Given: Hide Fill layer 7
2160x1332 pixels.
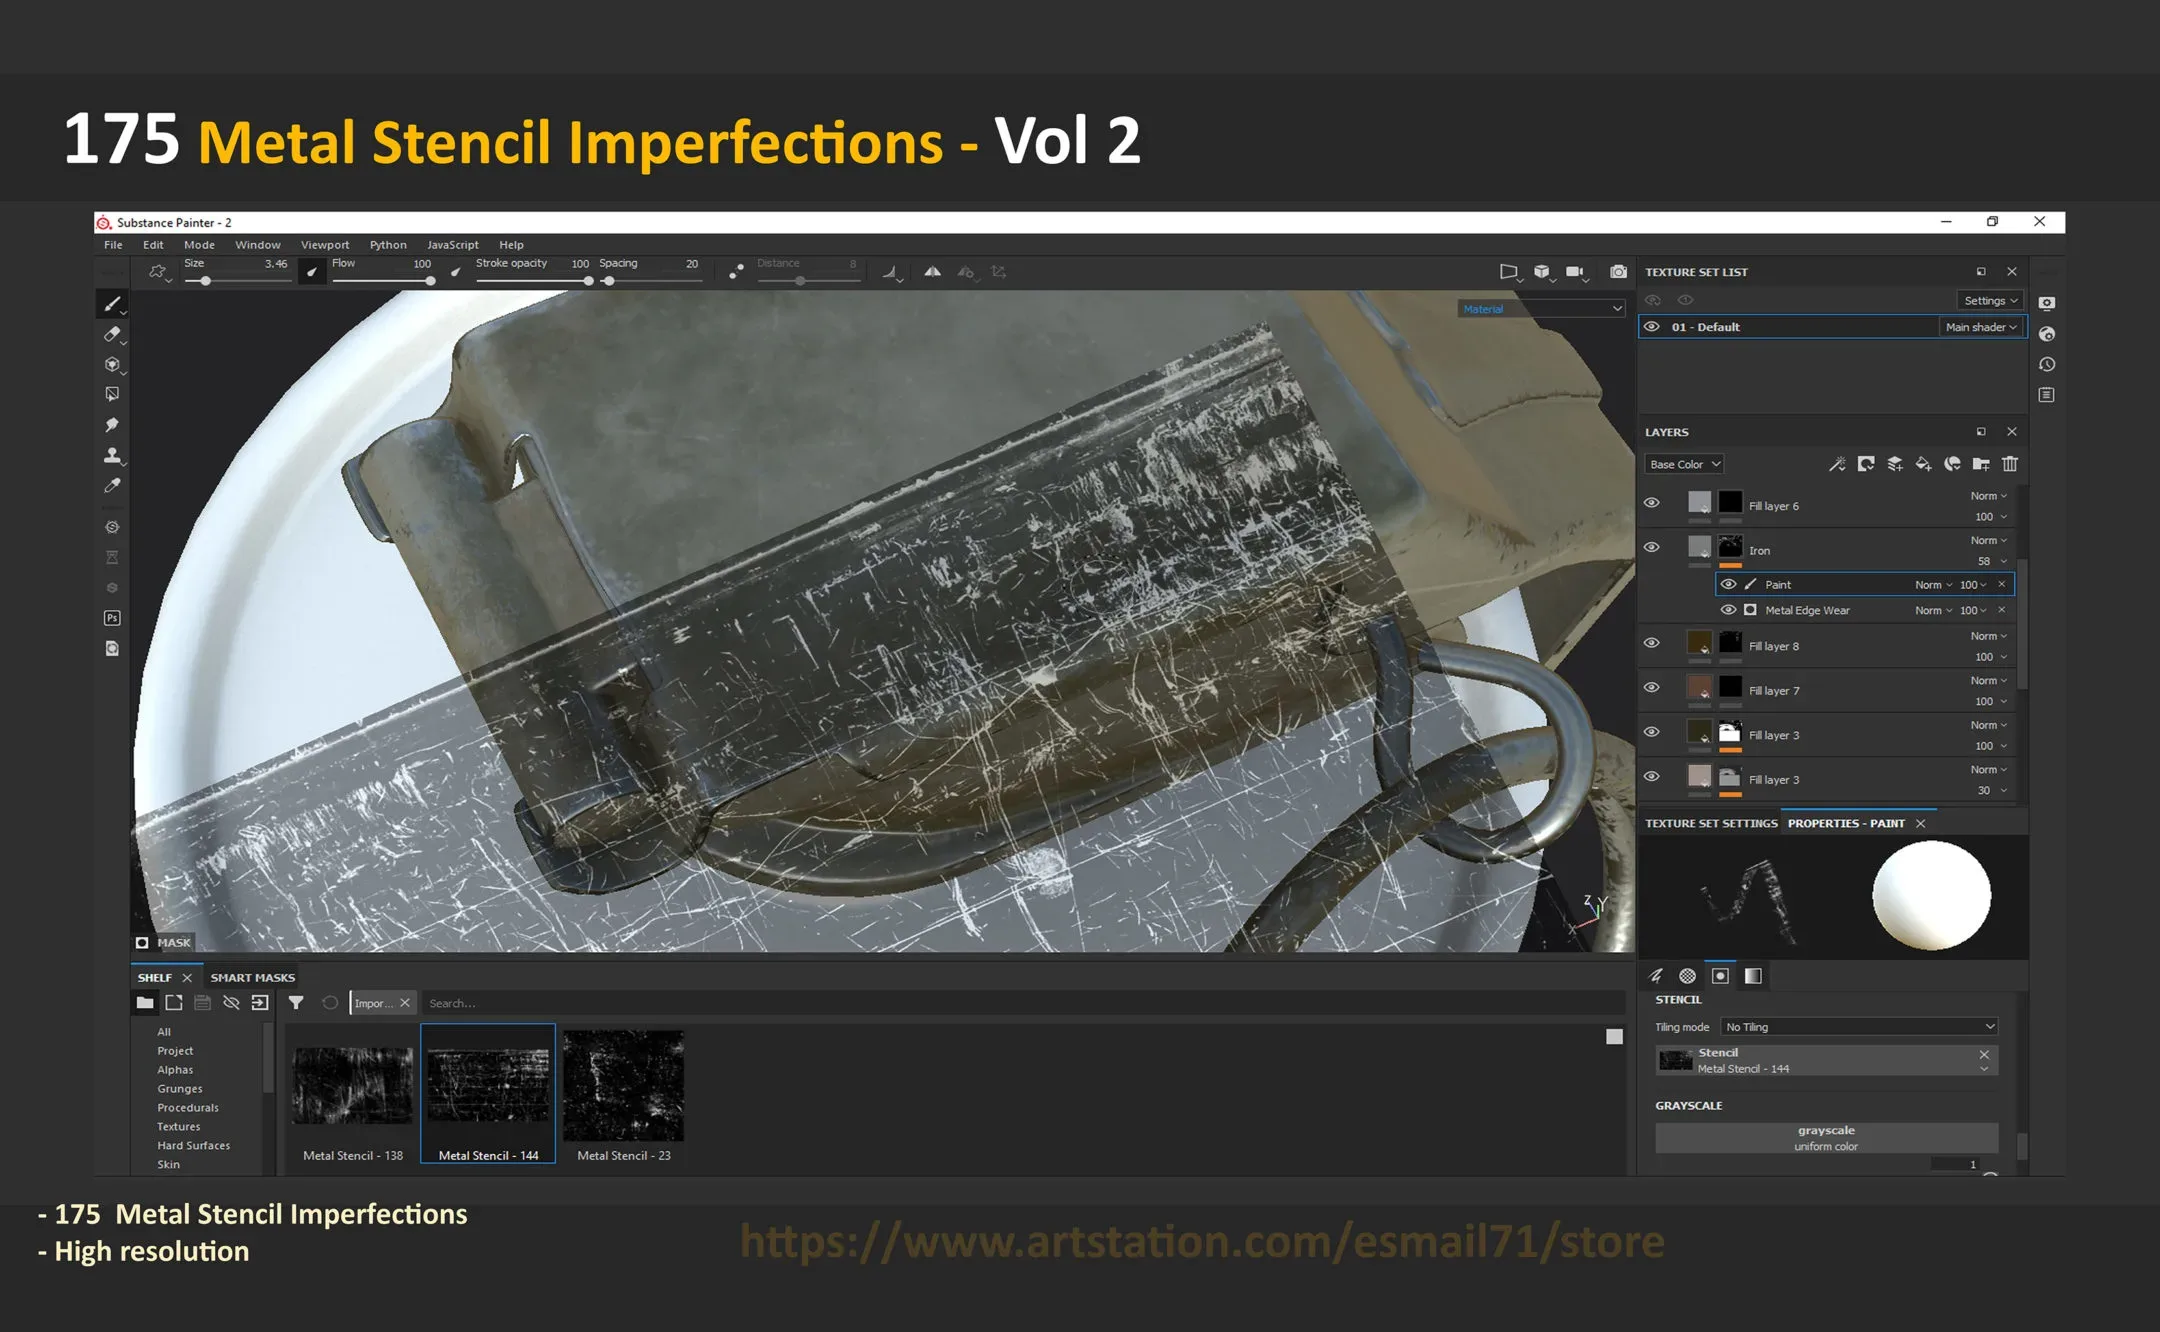Looking at the screenshot, I should 1652,687.
